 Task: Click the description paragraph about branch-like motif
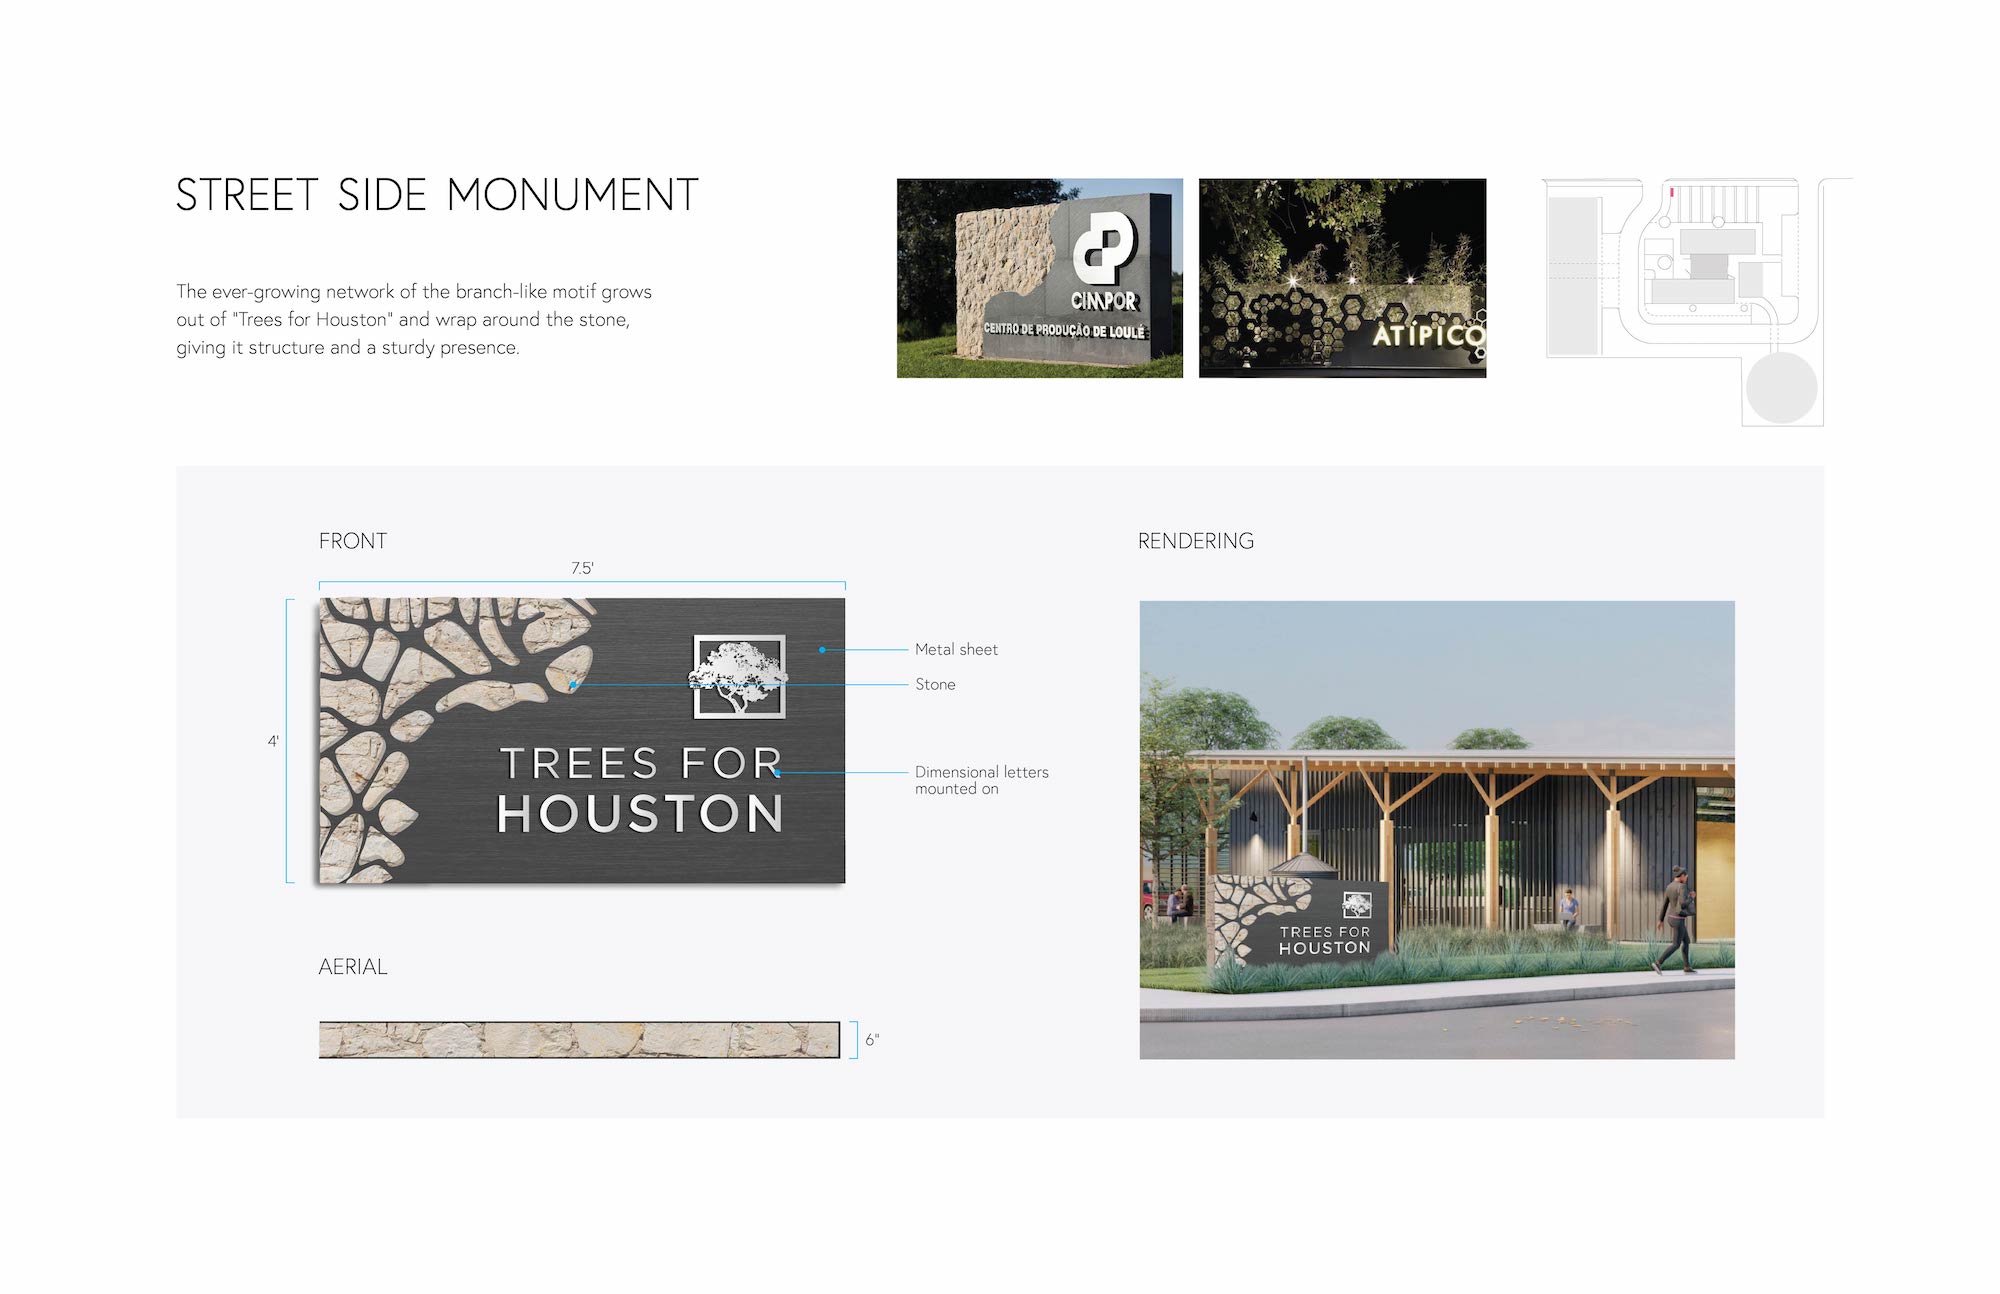point(414,319)
